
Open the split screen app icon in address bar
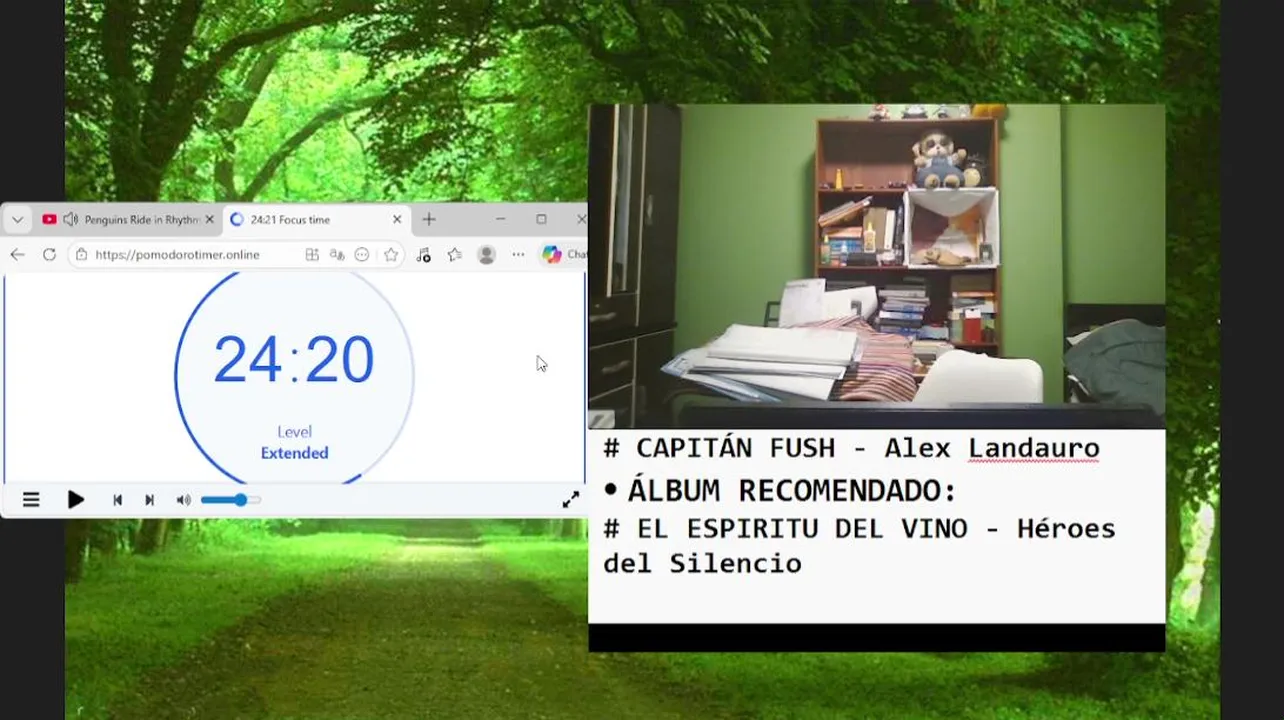pos(312,255)
